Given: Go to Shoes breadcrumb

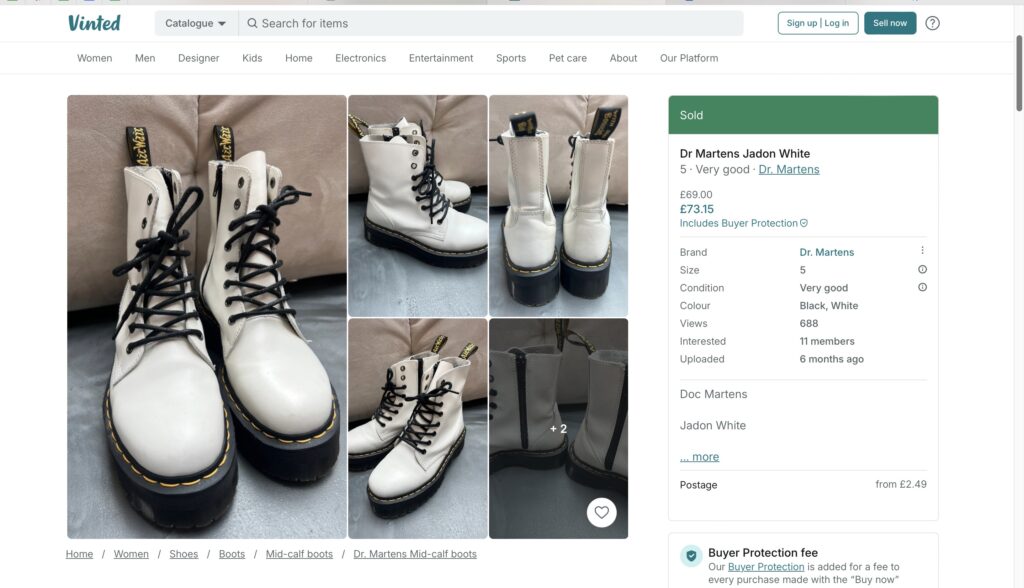Looking at the screenshot, I should 184,554.
